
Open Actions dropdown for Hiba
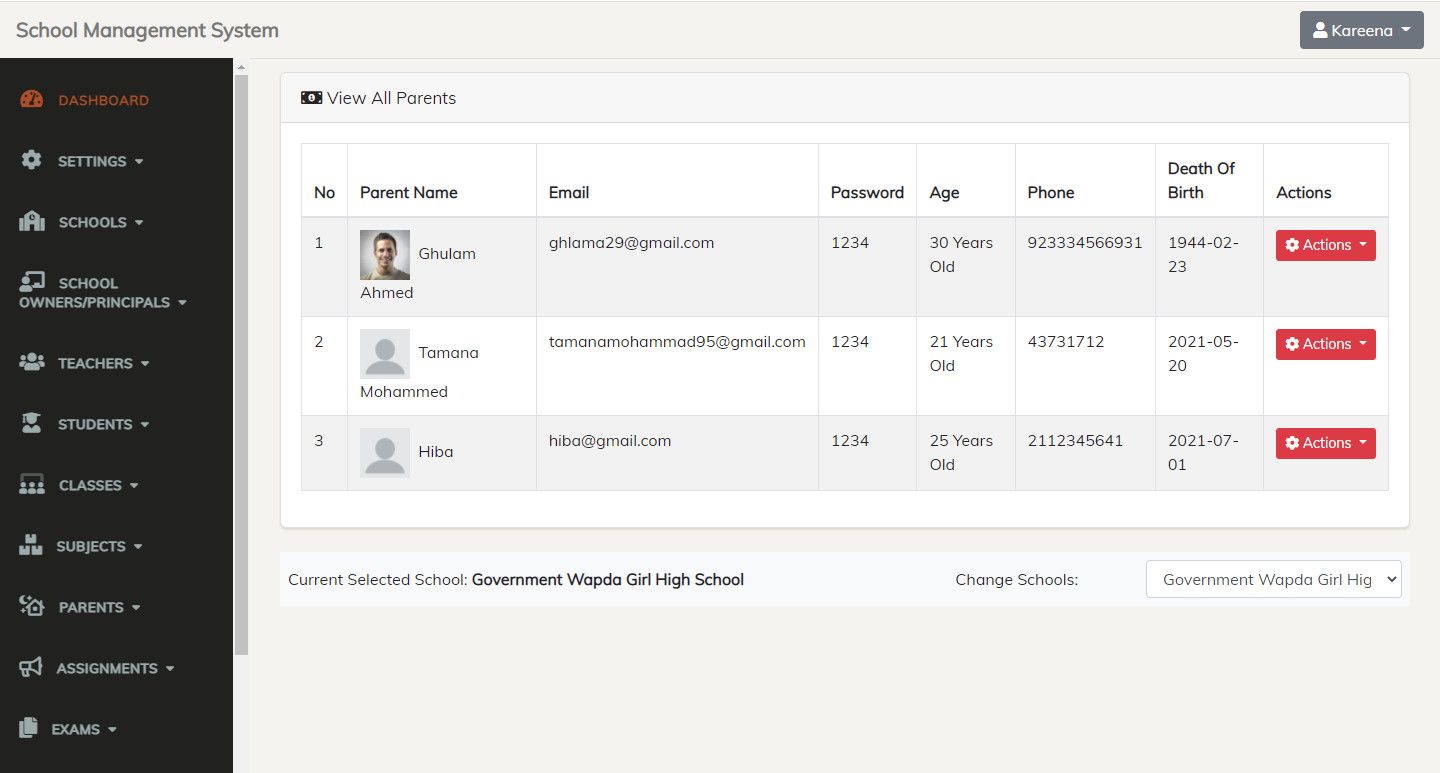(1325, 443)
